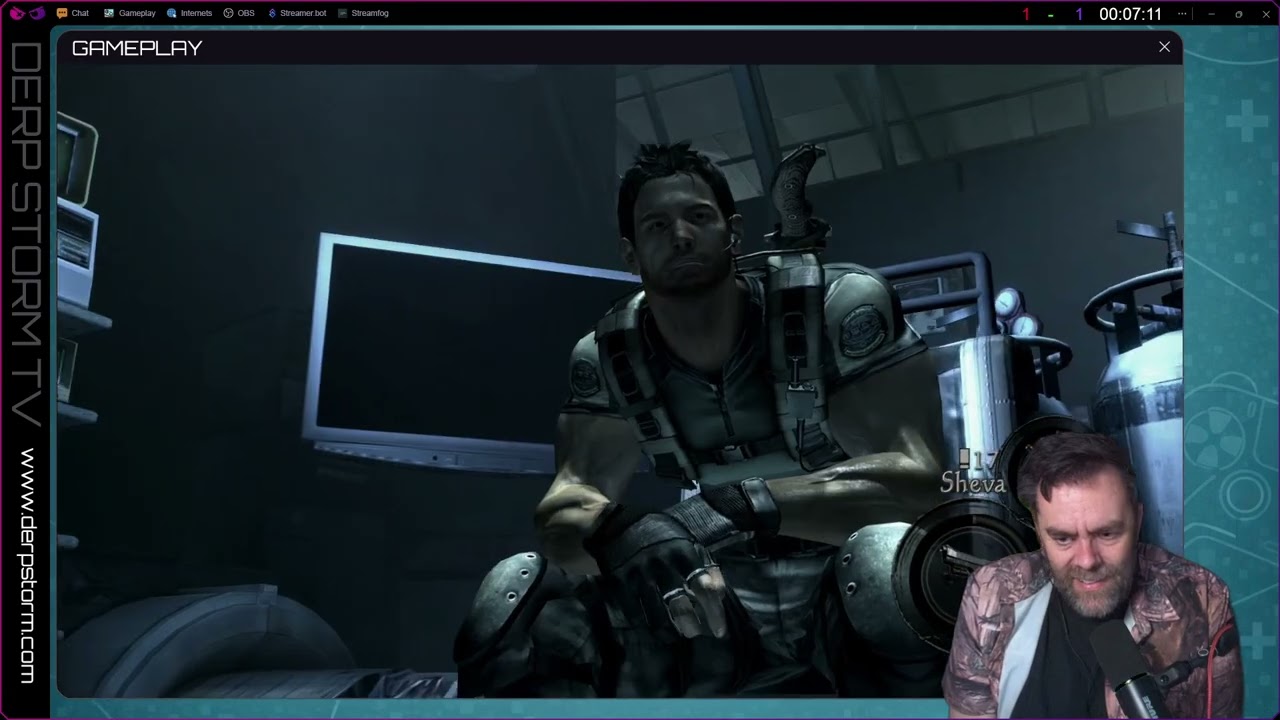Image resolution: width=1280 pixels, height=720 pixels.
Task: Go to the OBS tab
Action: 239,13
